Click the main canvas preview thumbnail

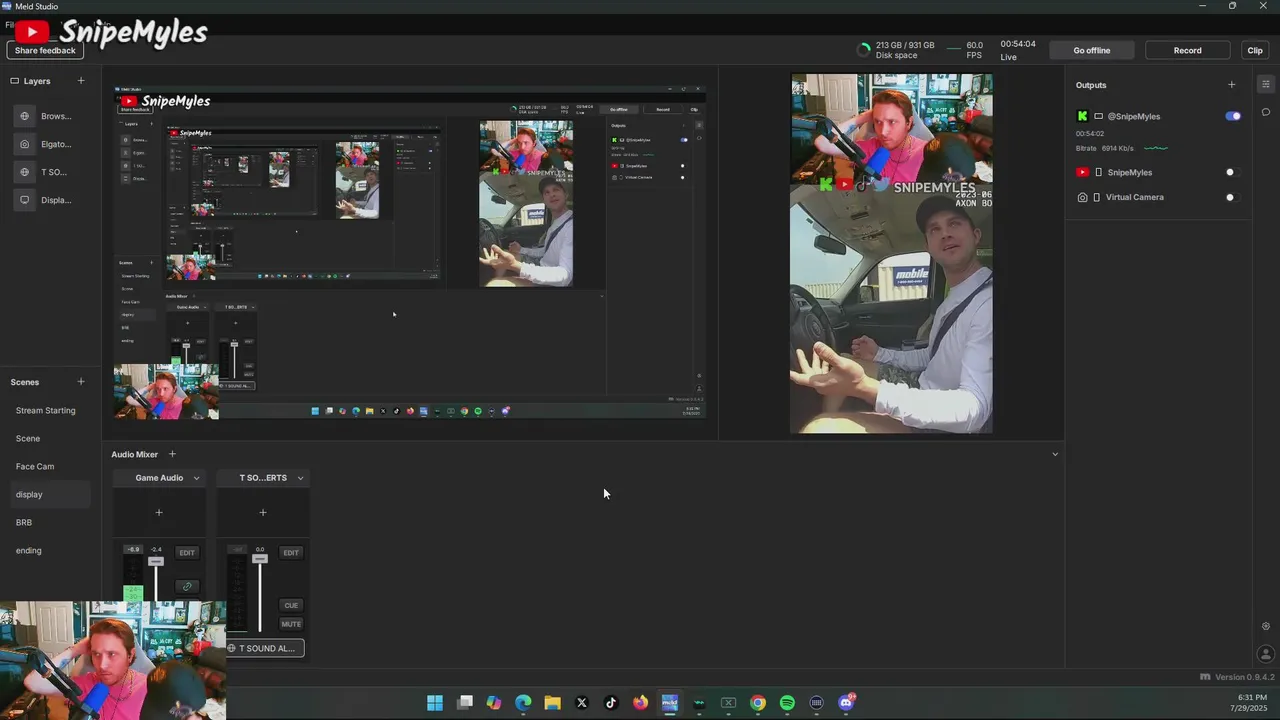point(410,251)
